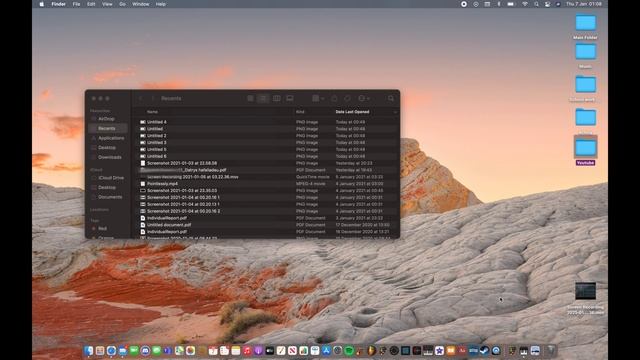Image resolution: width=640 pixels, height=360 pixels.
Task: Toggle sort direction arrow in Date column
Action: click(x=395, y=112)
